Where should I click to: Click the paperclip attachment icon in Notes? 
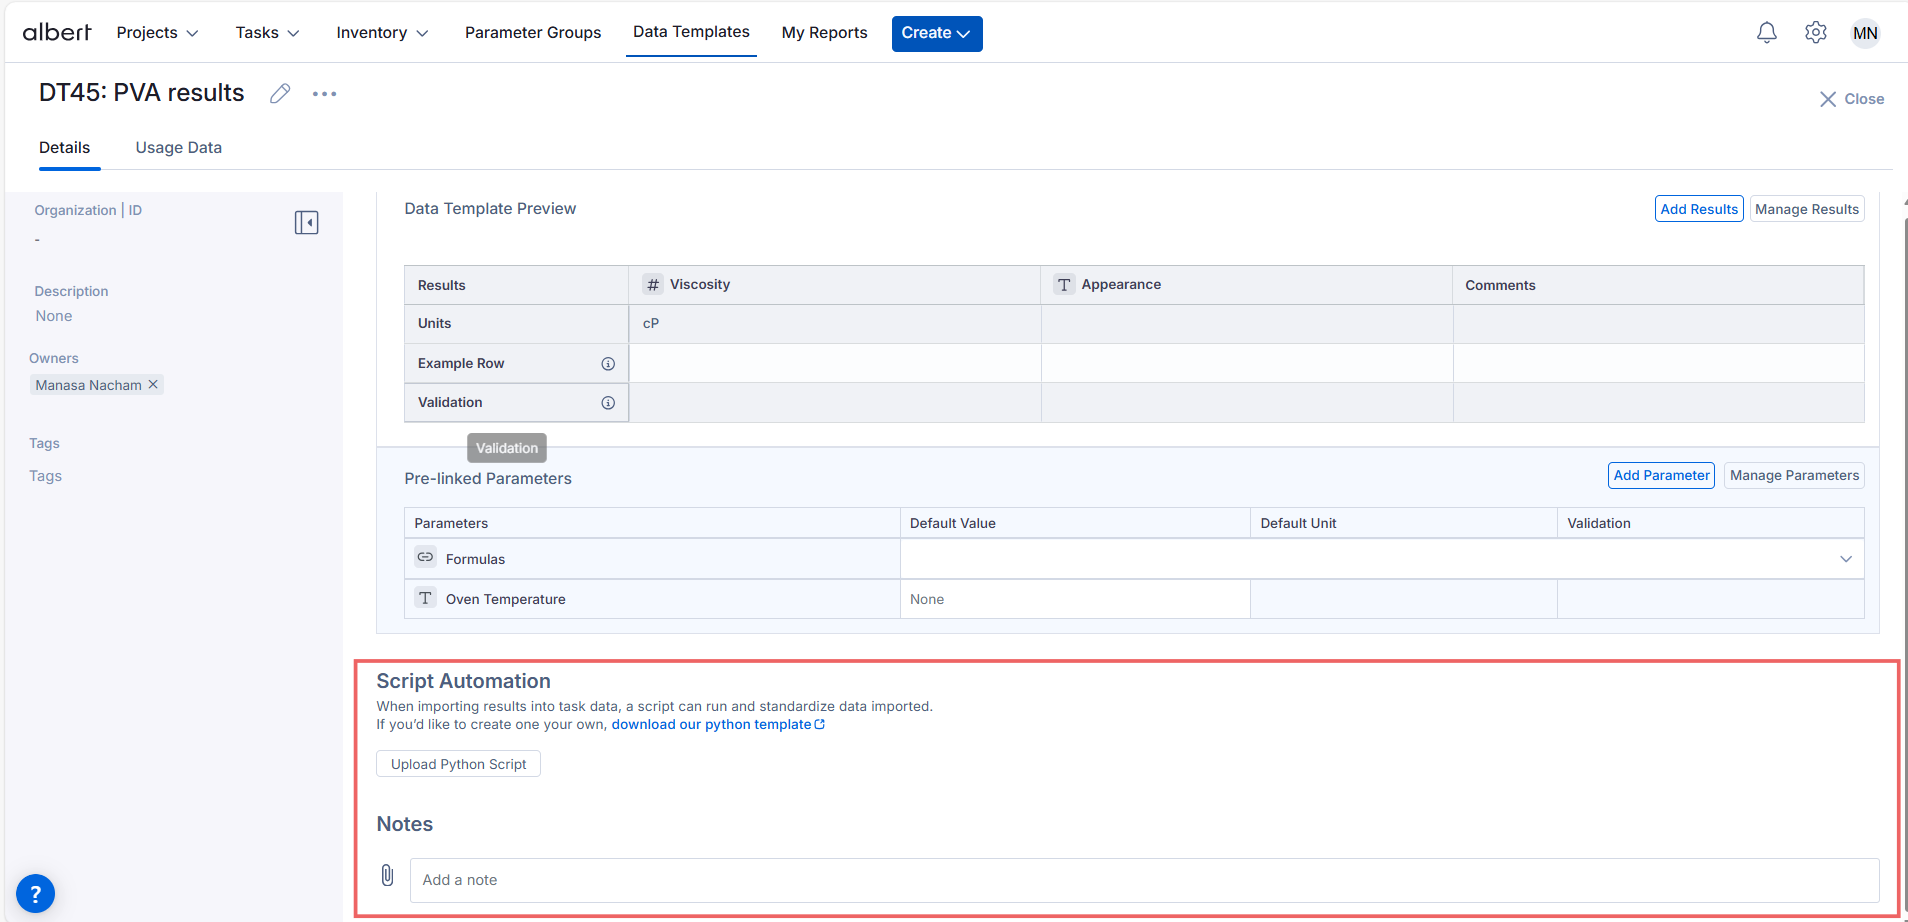pos(388,876)
